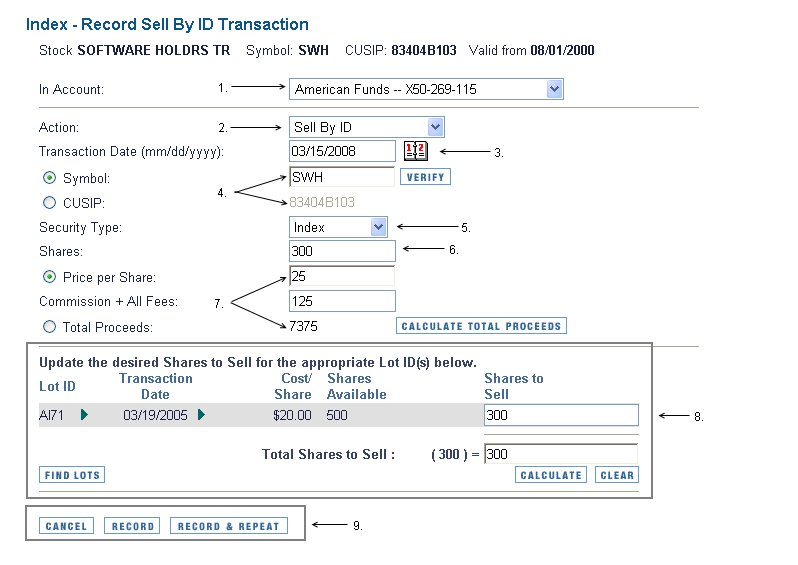Select the CUSIP radio button

(49, 203)
